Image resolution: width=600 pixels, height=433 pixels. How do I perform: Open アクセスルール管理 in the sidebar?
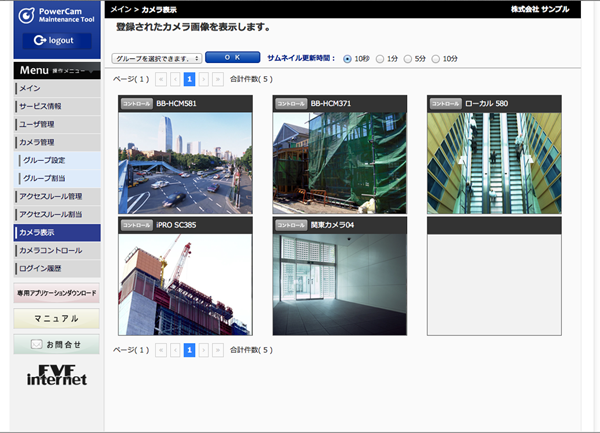(56, 196)
